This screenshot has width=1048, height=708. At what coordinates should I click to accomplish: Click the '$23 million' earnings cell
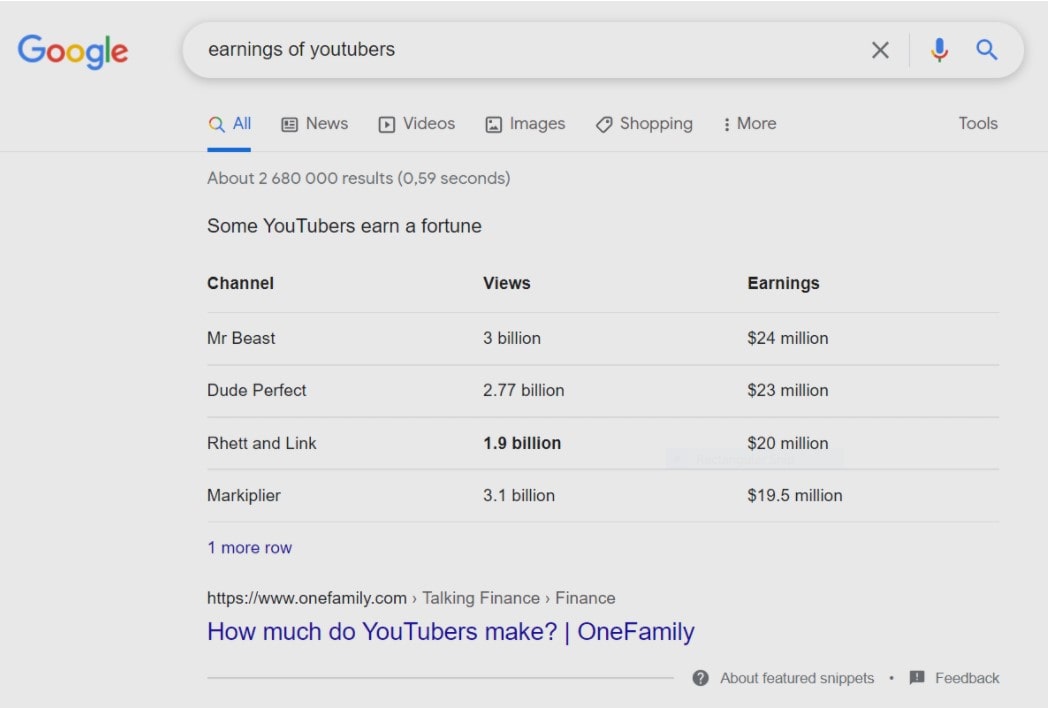[x=787, y=390]
